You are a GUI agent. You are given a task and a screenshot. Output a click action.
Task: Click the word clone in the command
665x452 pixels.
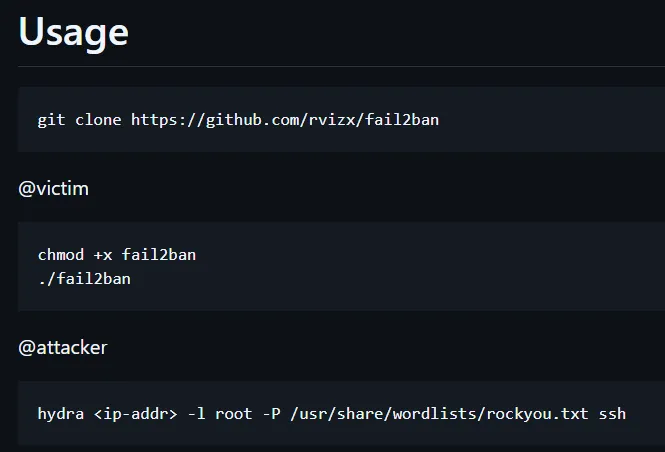(97, 120)
